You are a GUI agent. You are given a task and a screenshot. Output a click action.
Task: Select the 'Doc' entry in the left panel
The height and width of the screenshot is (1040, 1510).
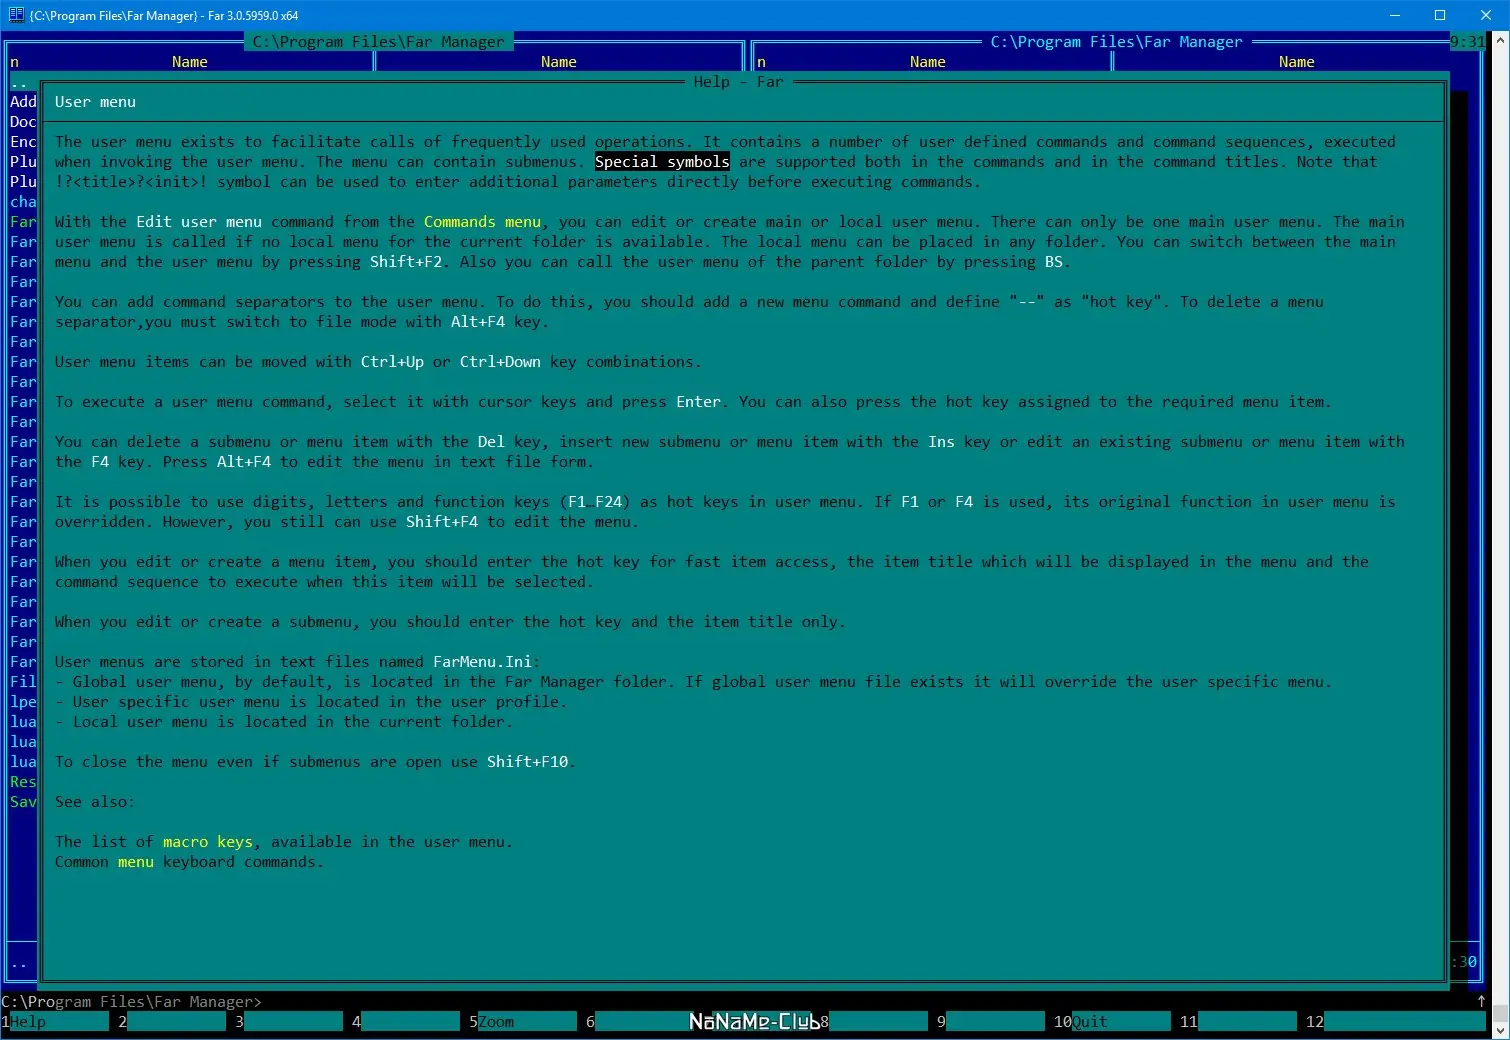[23, 122]
